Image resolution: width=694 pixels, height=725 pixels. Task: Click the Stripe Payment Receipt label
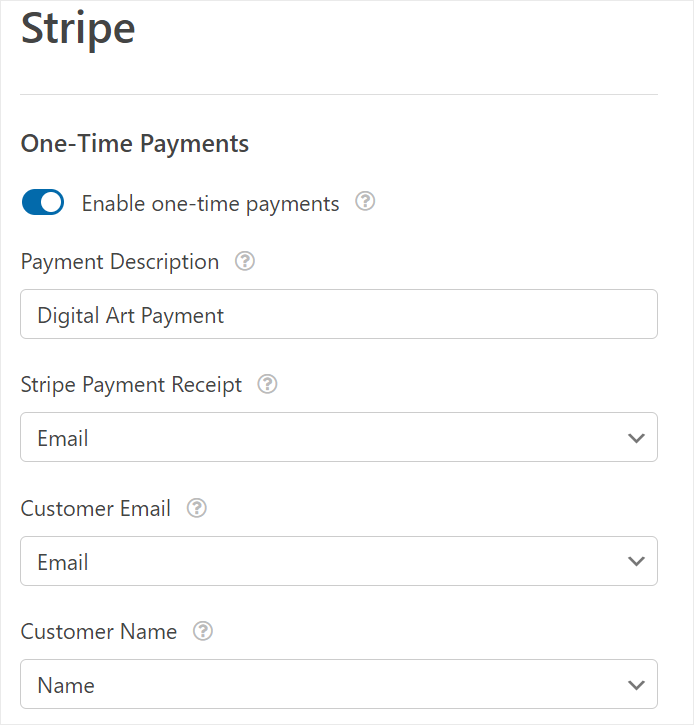(x=131, y=385)
